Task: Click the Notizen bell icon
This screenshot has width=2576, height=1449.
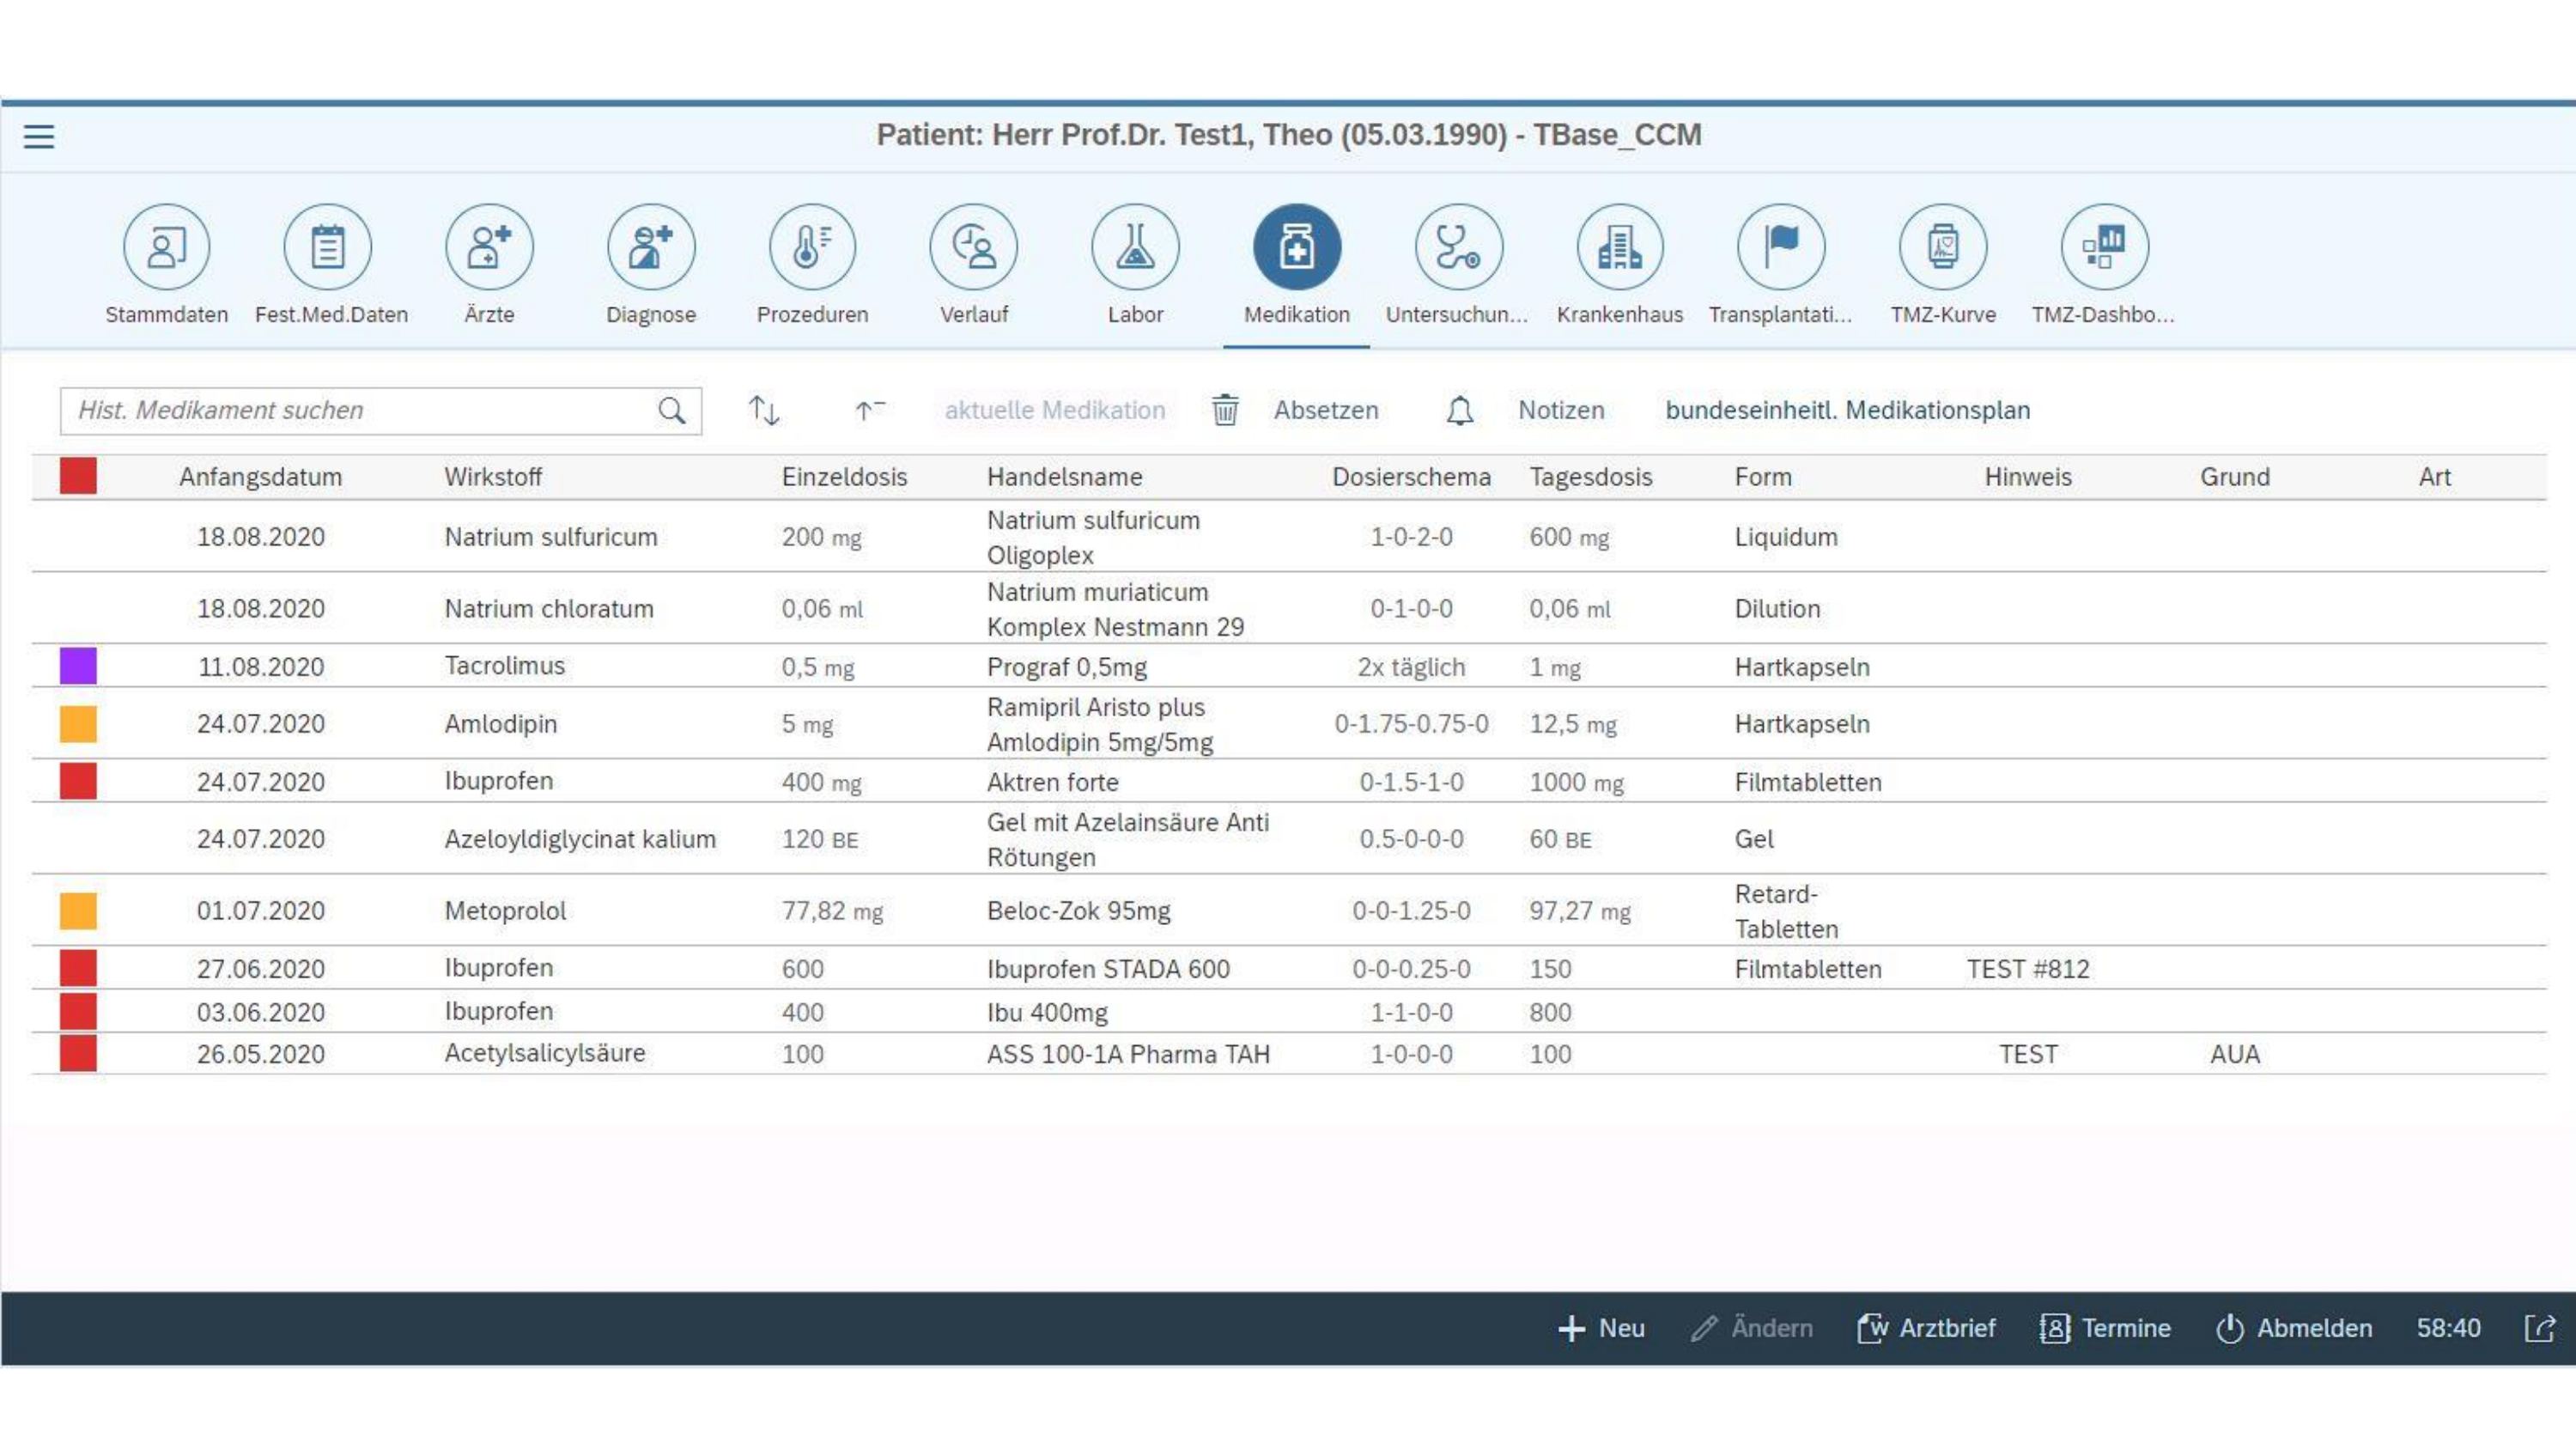Action: pyautogui.click(x=1459, y=410)
